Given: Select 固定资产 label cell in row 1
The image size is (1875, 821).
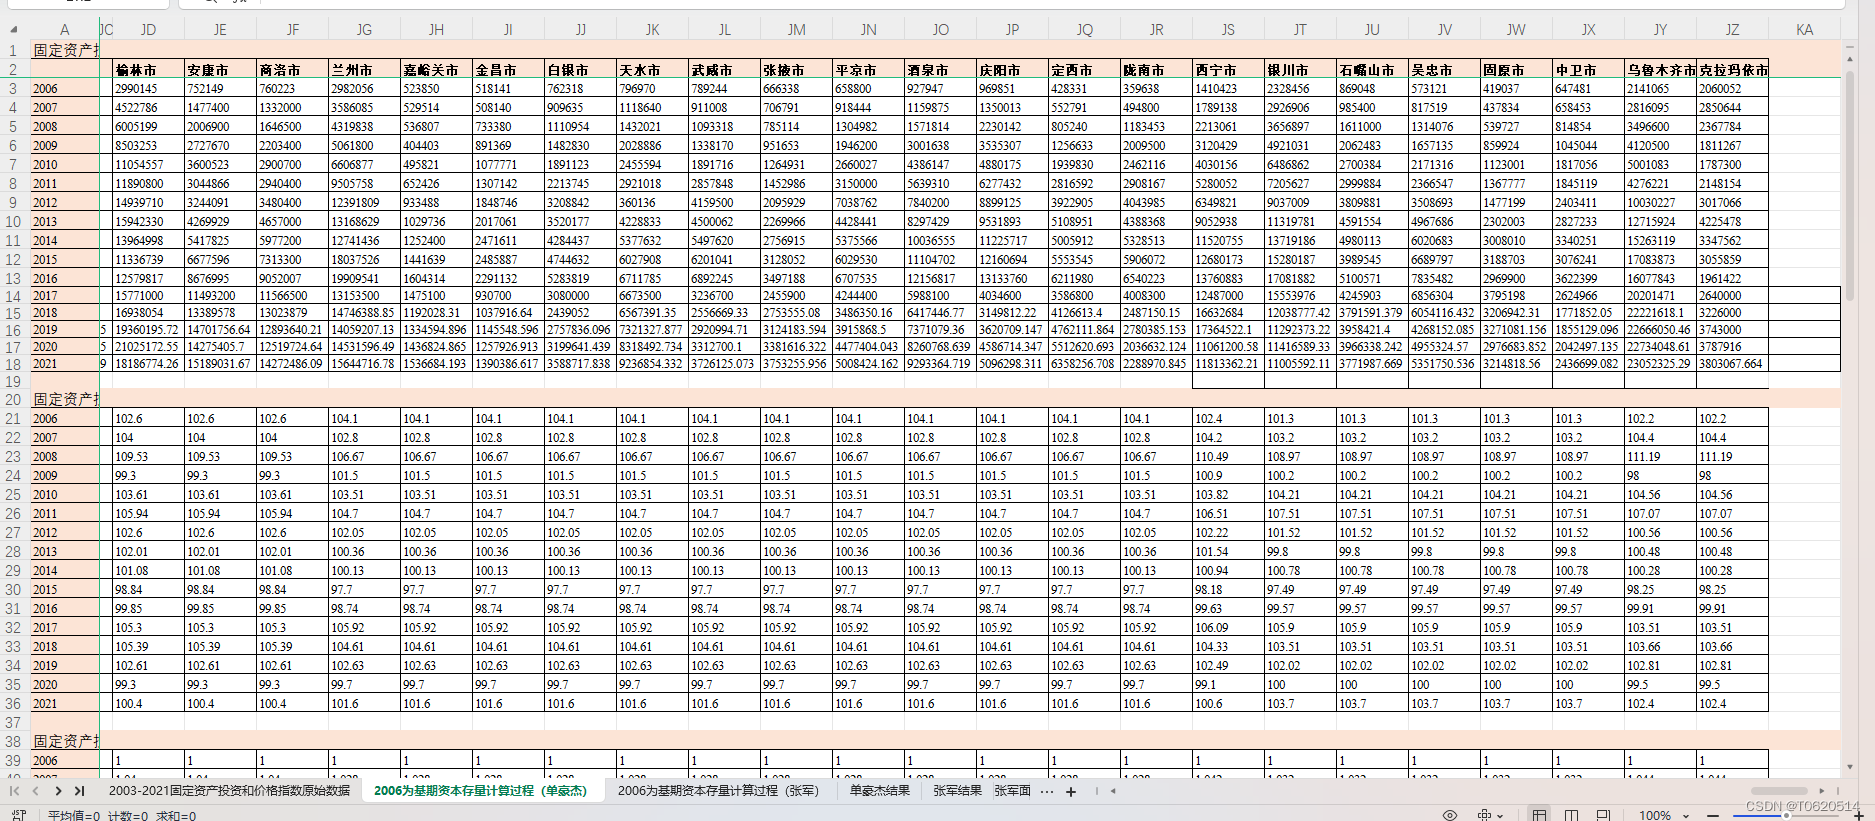Looking at the screenshot, I should [x=65, y=49].
